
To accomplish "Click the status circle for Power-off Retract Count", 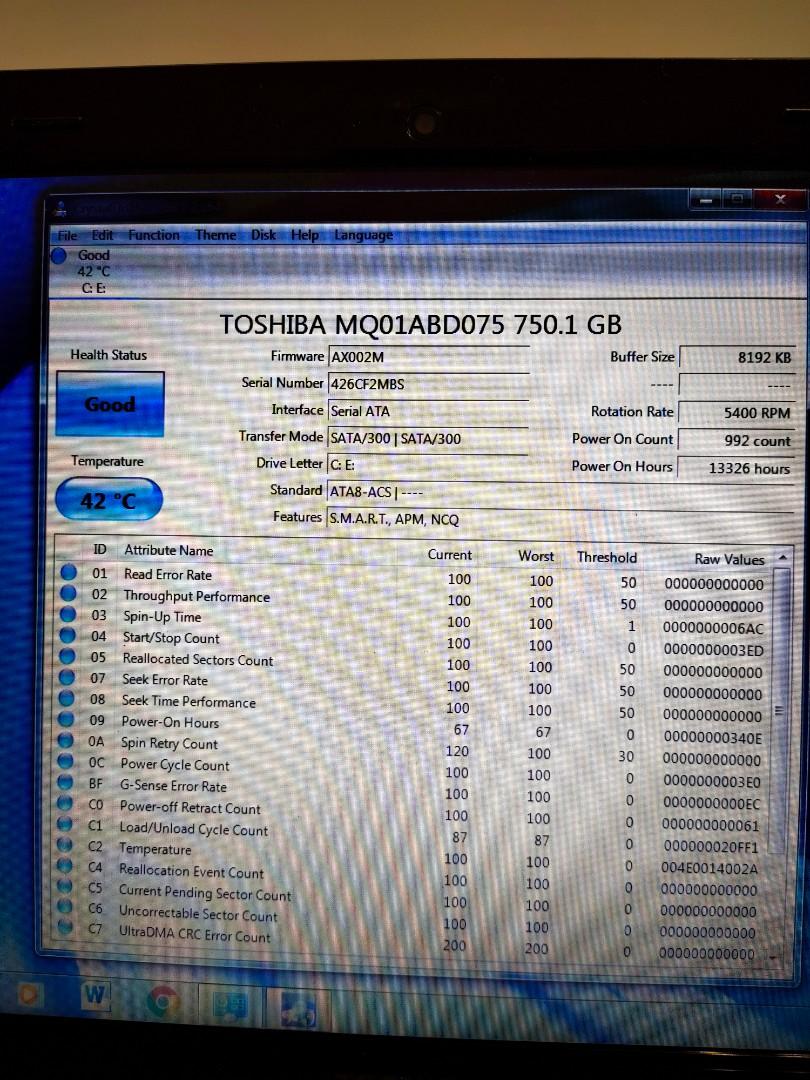I will (65, 803).
